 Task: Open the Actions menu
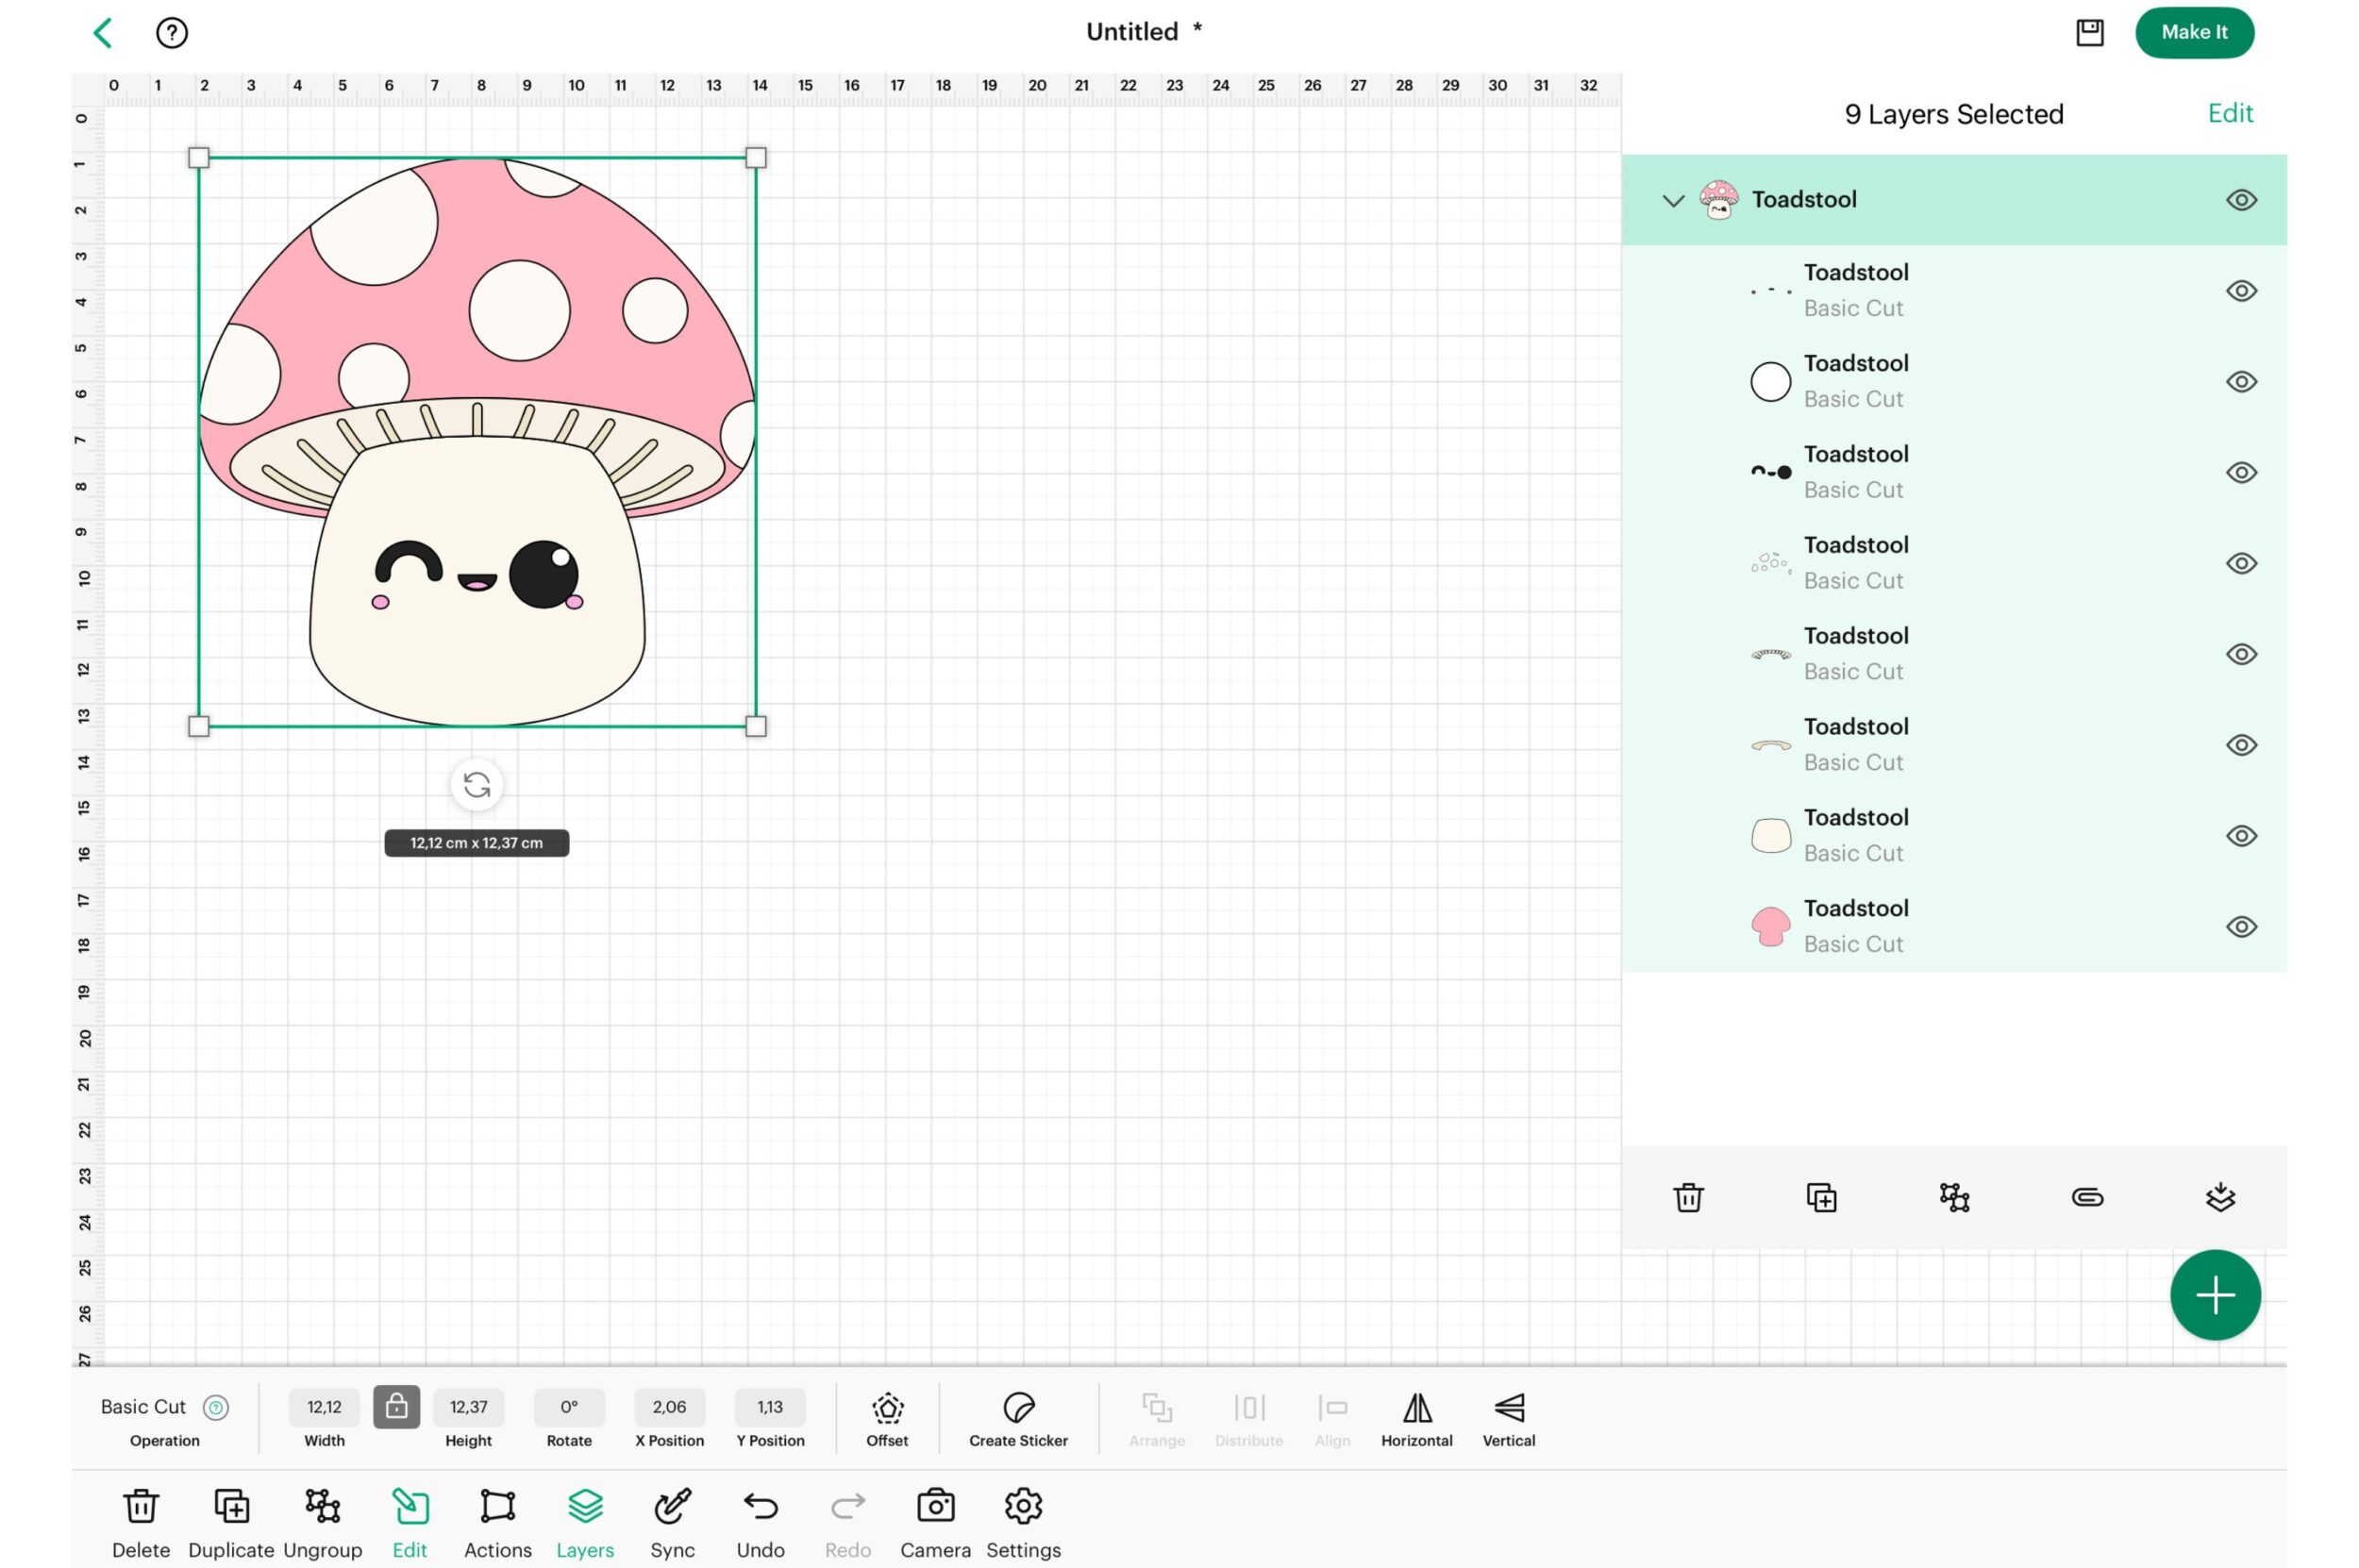click(497, 1506)
